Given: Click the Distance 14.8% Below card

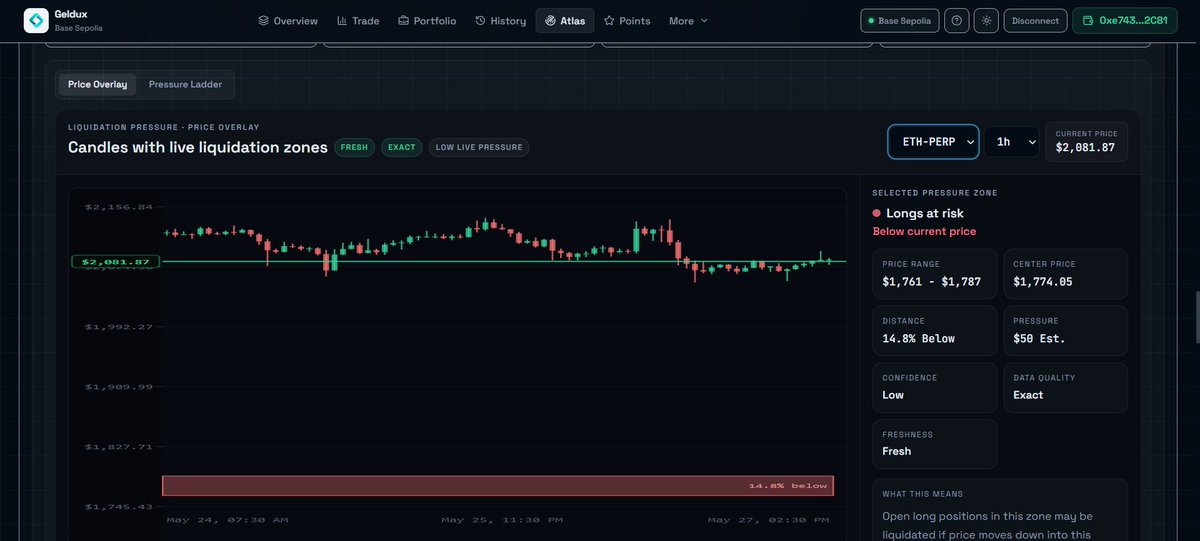Looking at the screenshot, I should pos(935,330).
